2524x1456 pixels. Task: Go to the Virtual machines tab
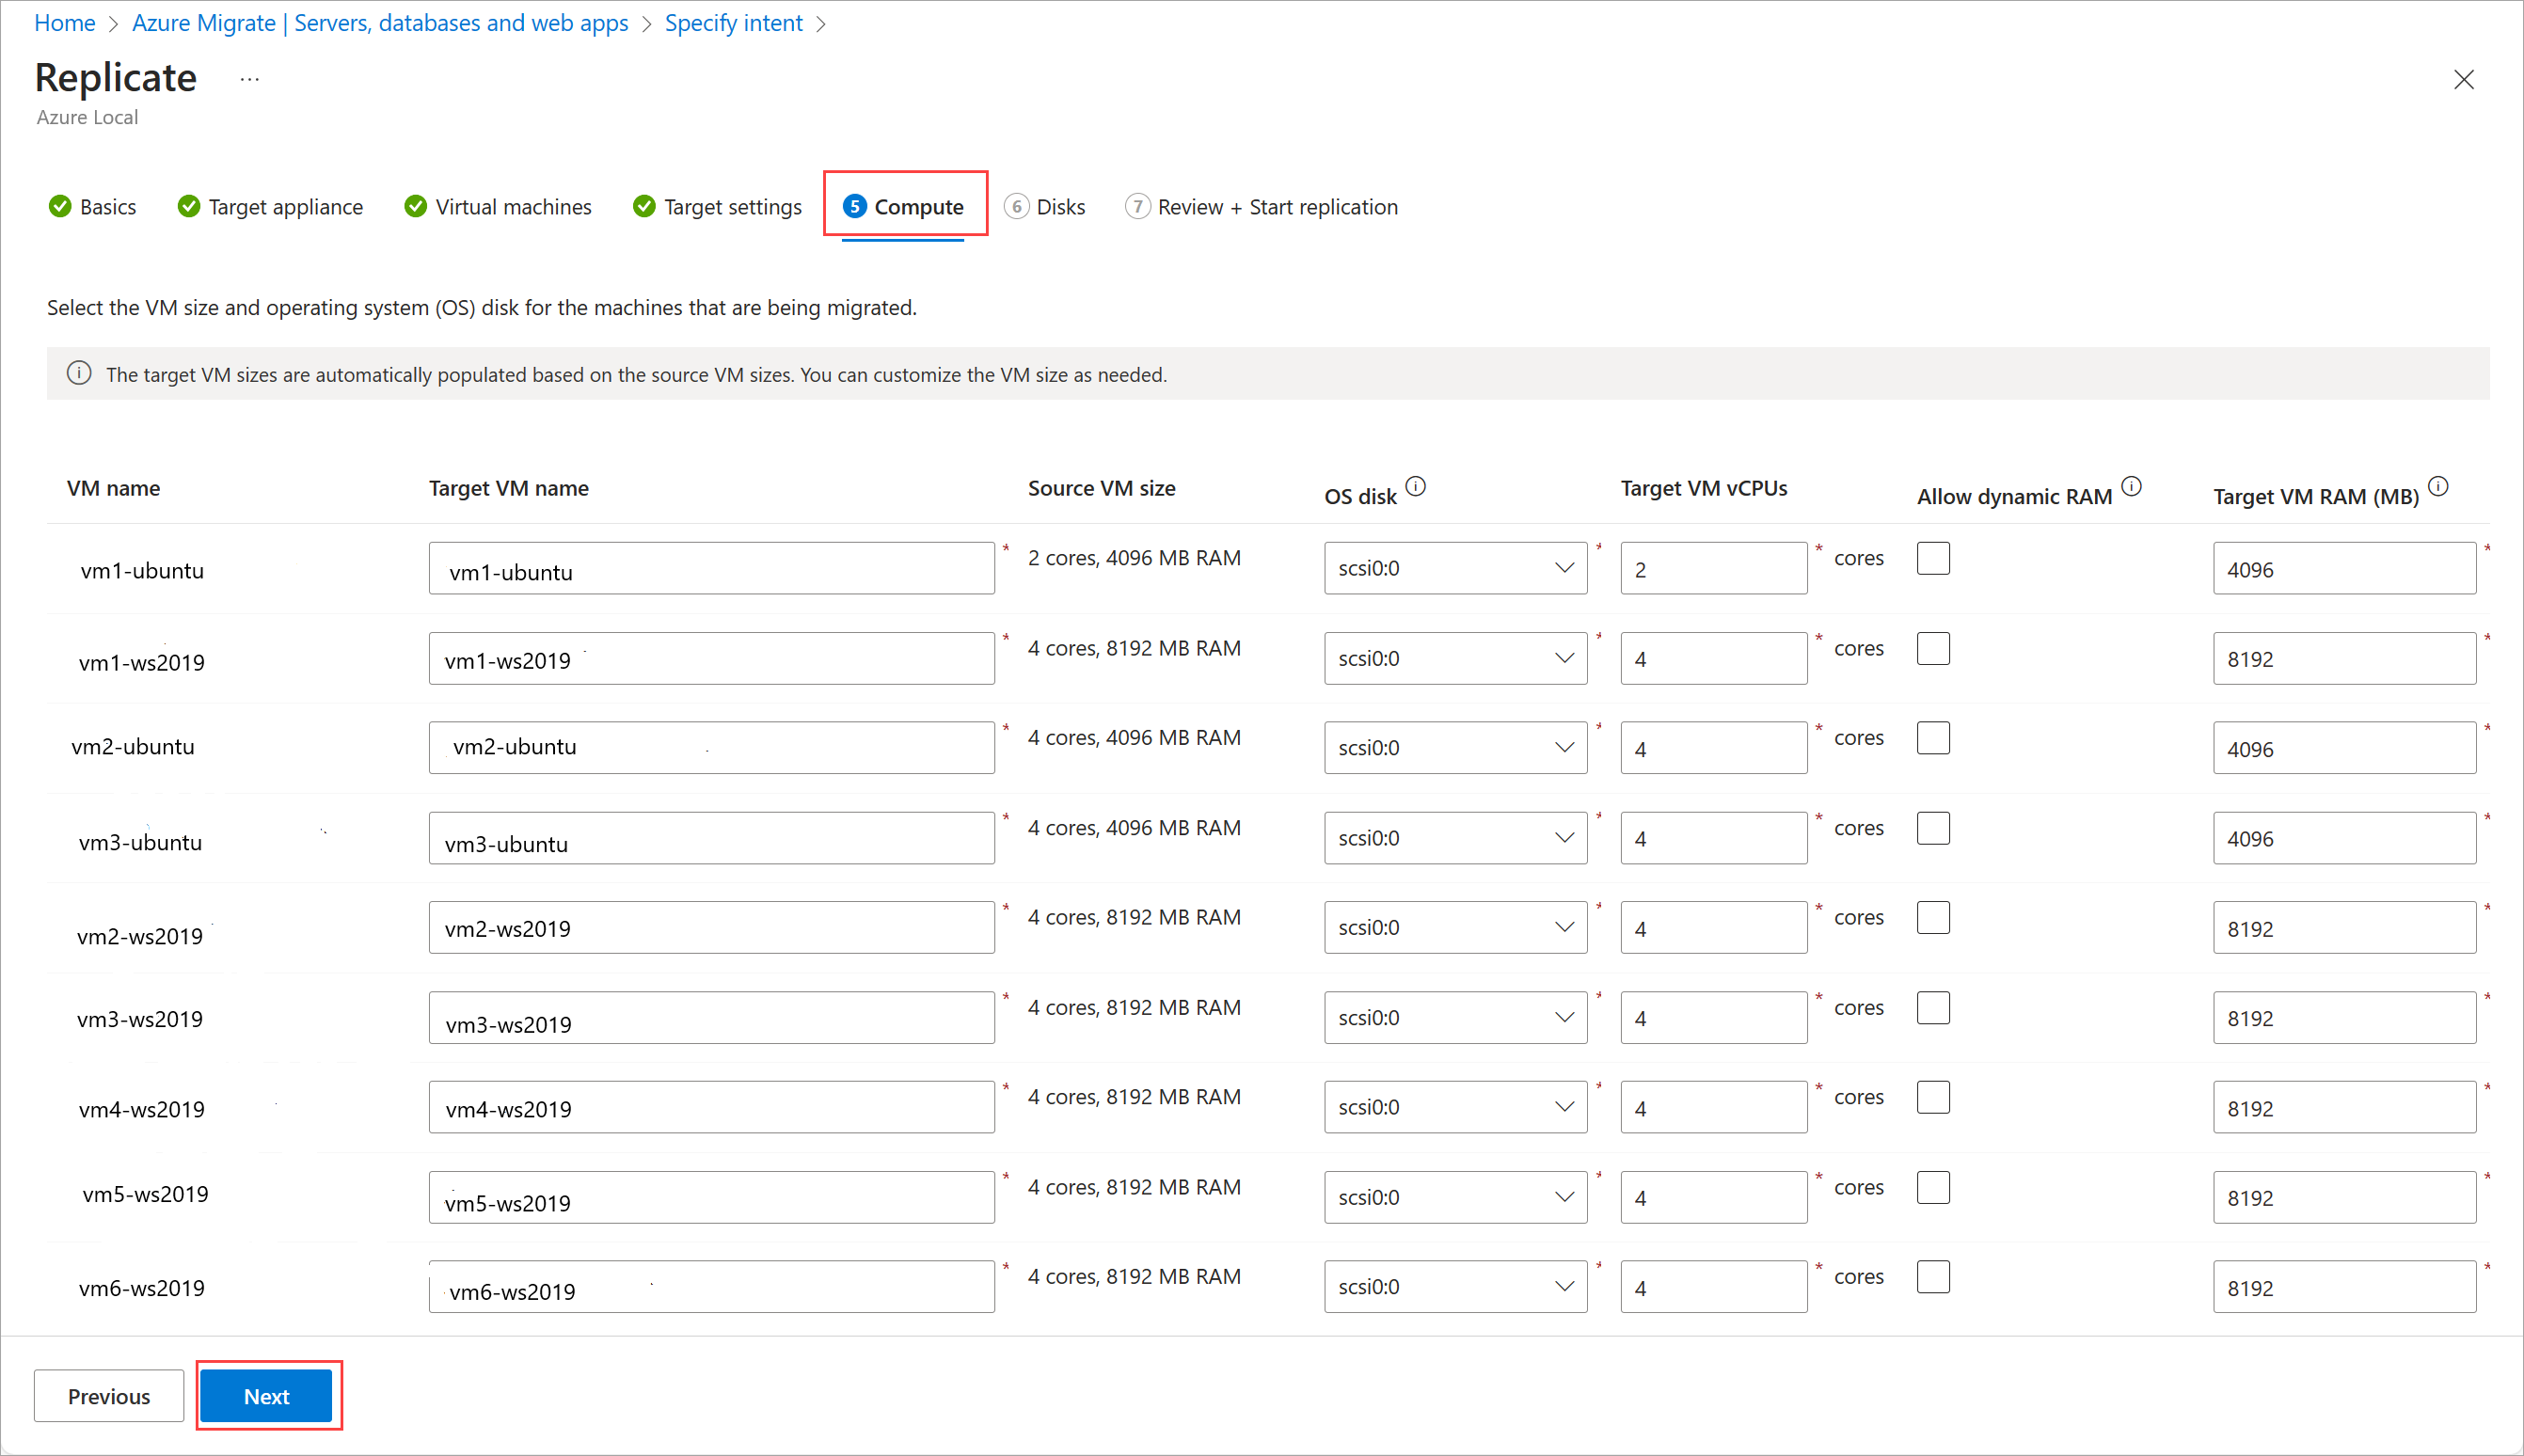tap(513, 207)
